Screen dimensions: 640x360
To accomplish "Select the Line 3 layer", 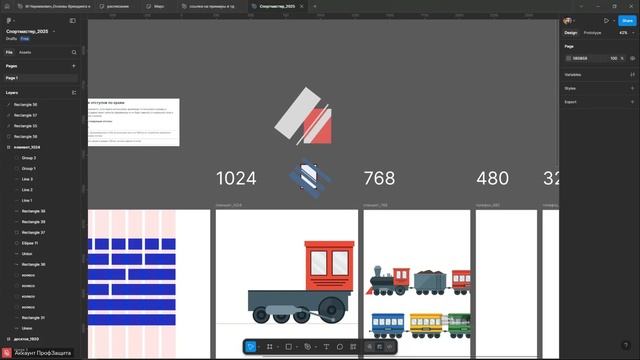I will (27, 179).
